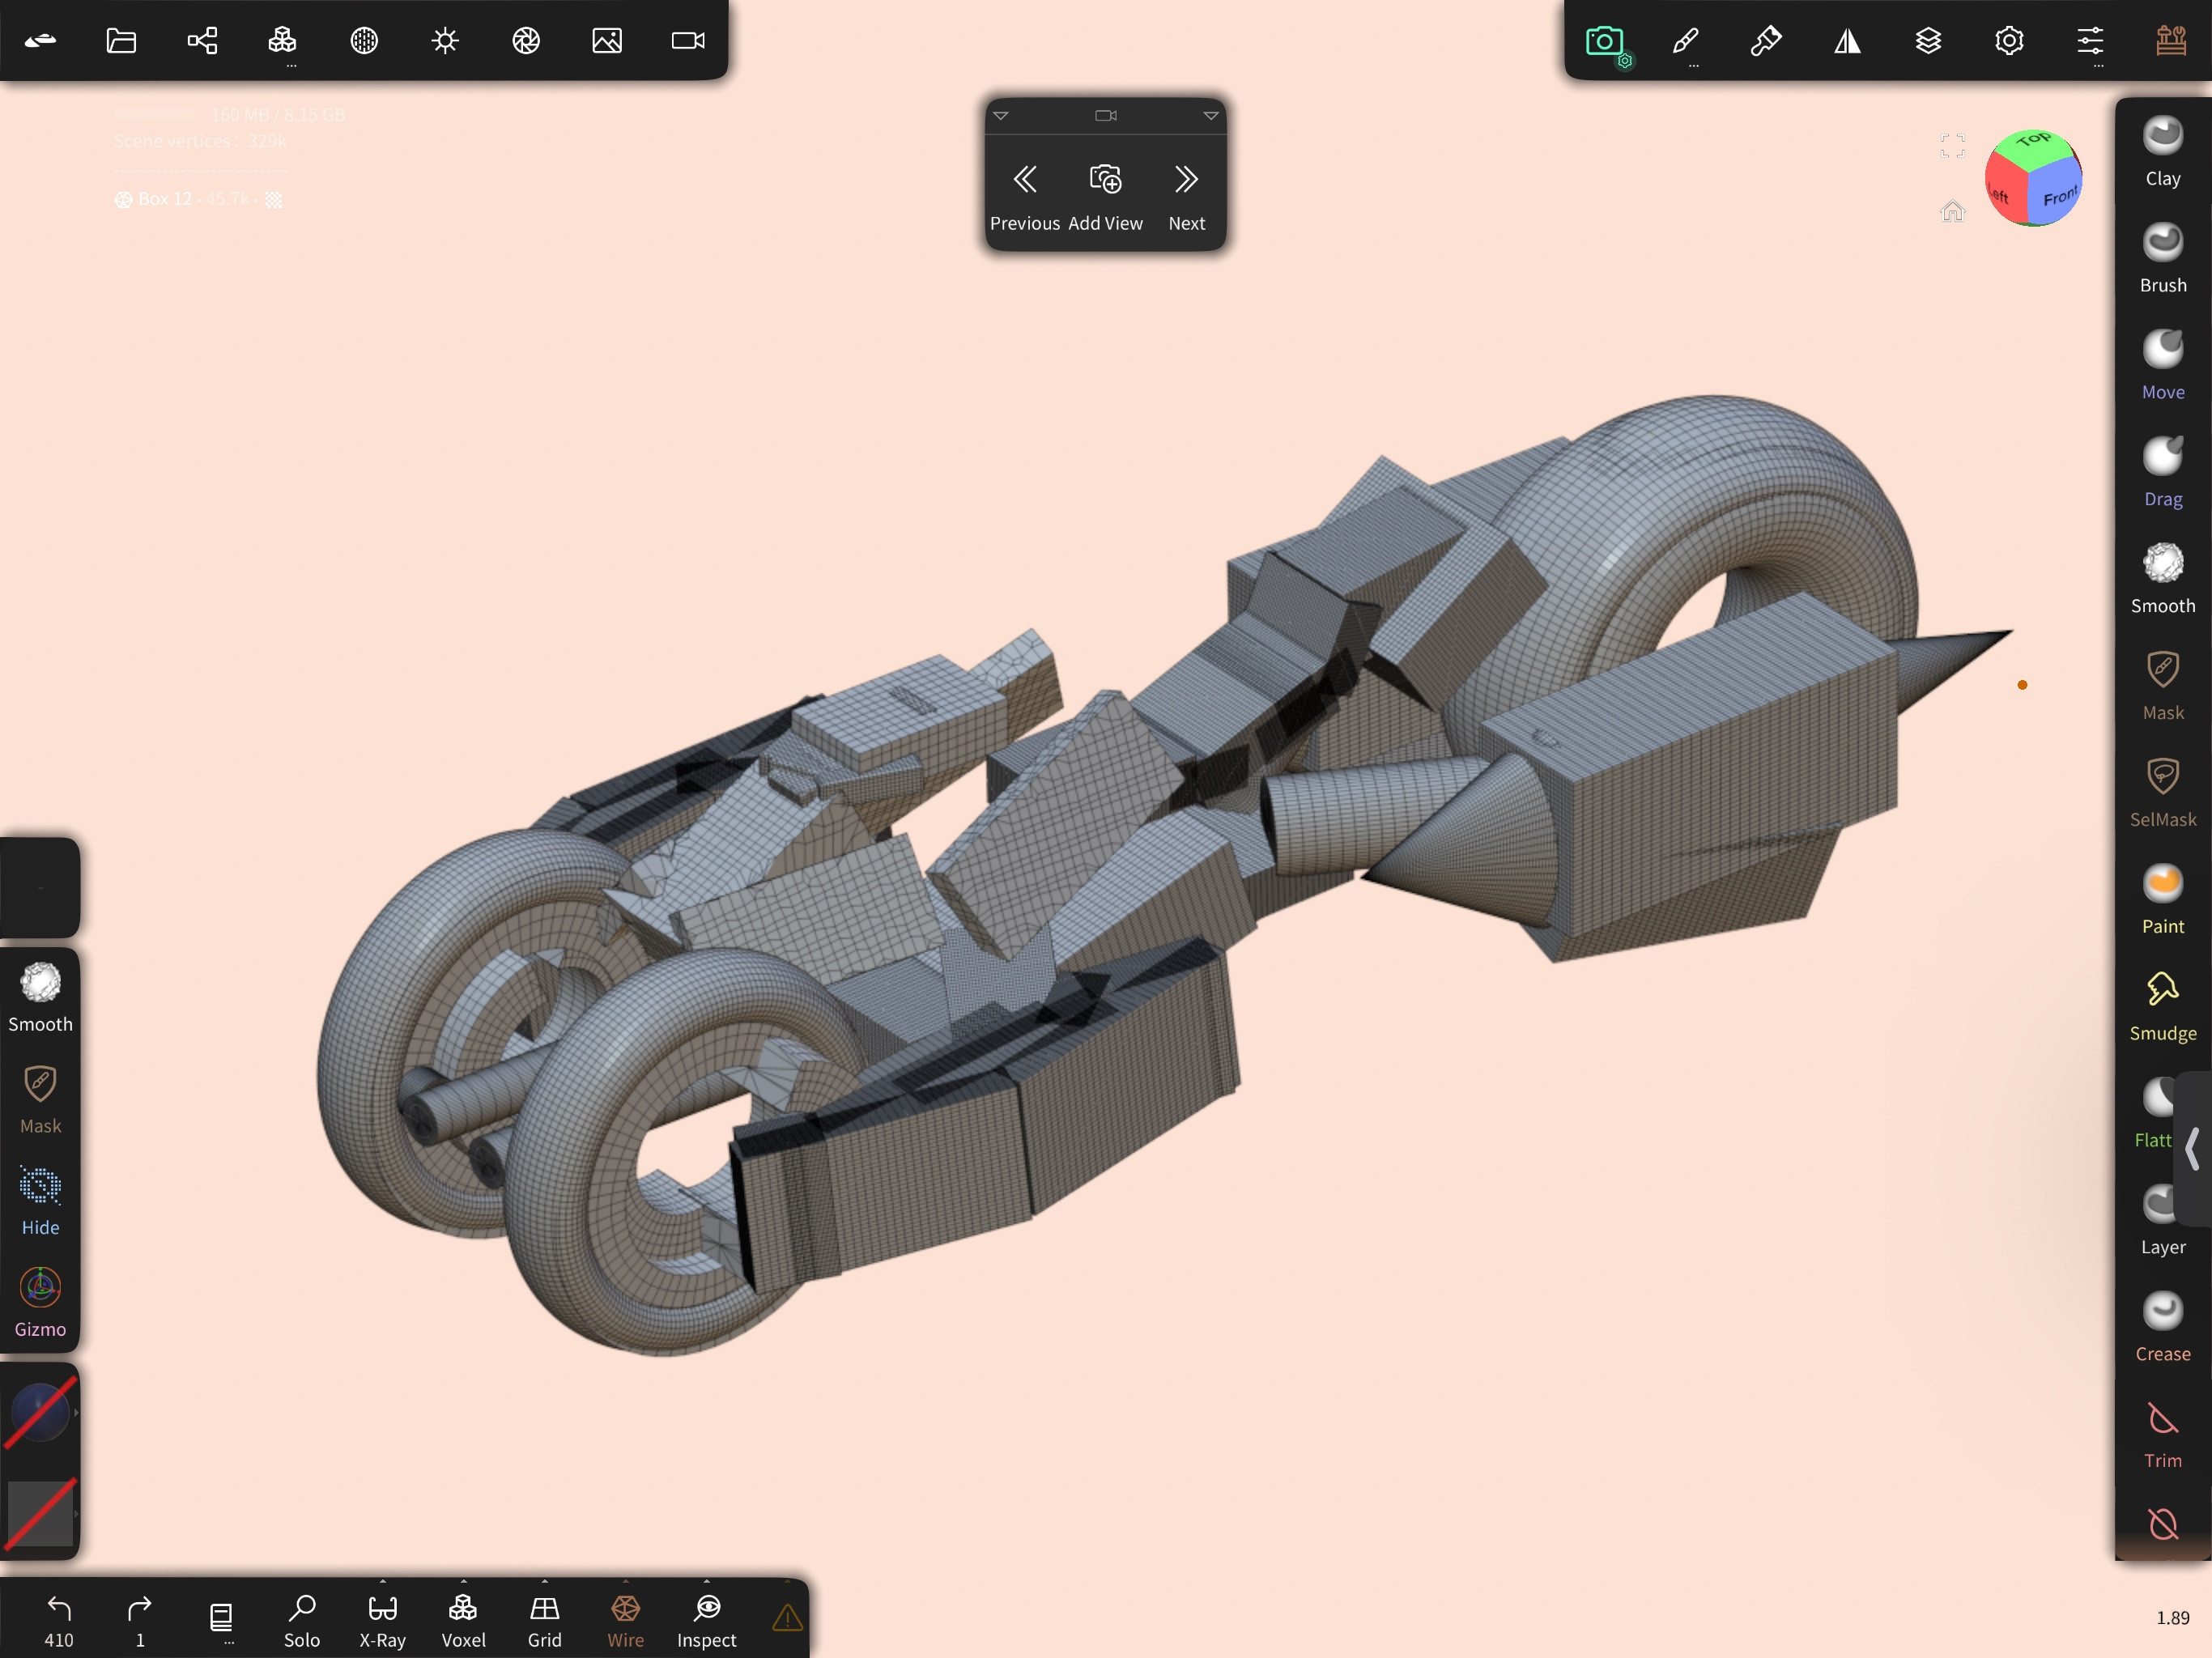Open the disabled alpha texture swatch
Viewport: 2212px width, 1658px height.
coord(40,1514)
